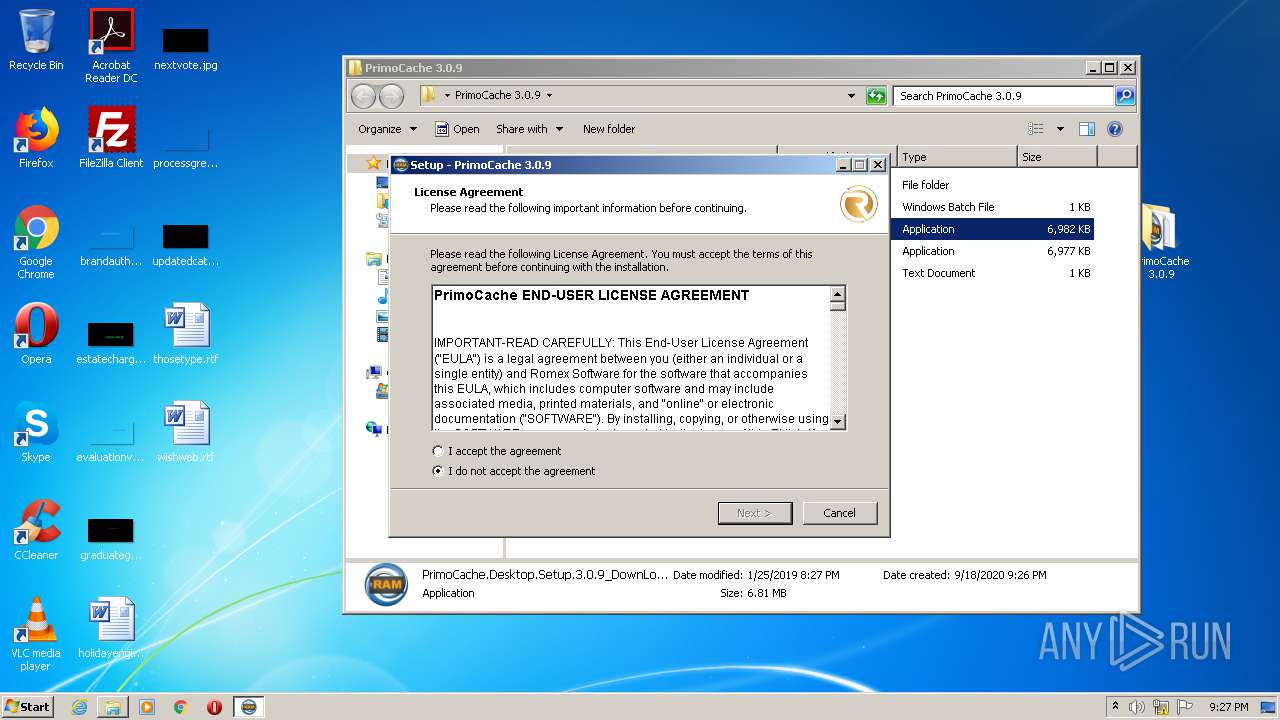
Task: Open Internet Explorer from taskbar
Action: (x=79, y=707)
